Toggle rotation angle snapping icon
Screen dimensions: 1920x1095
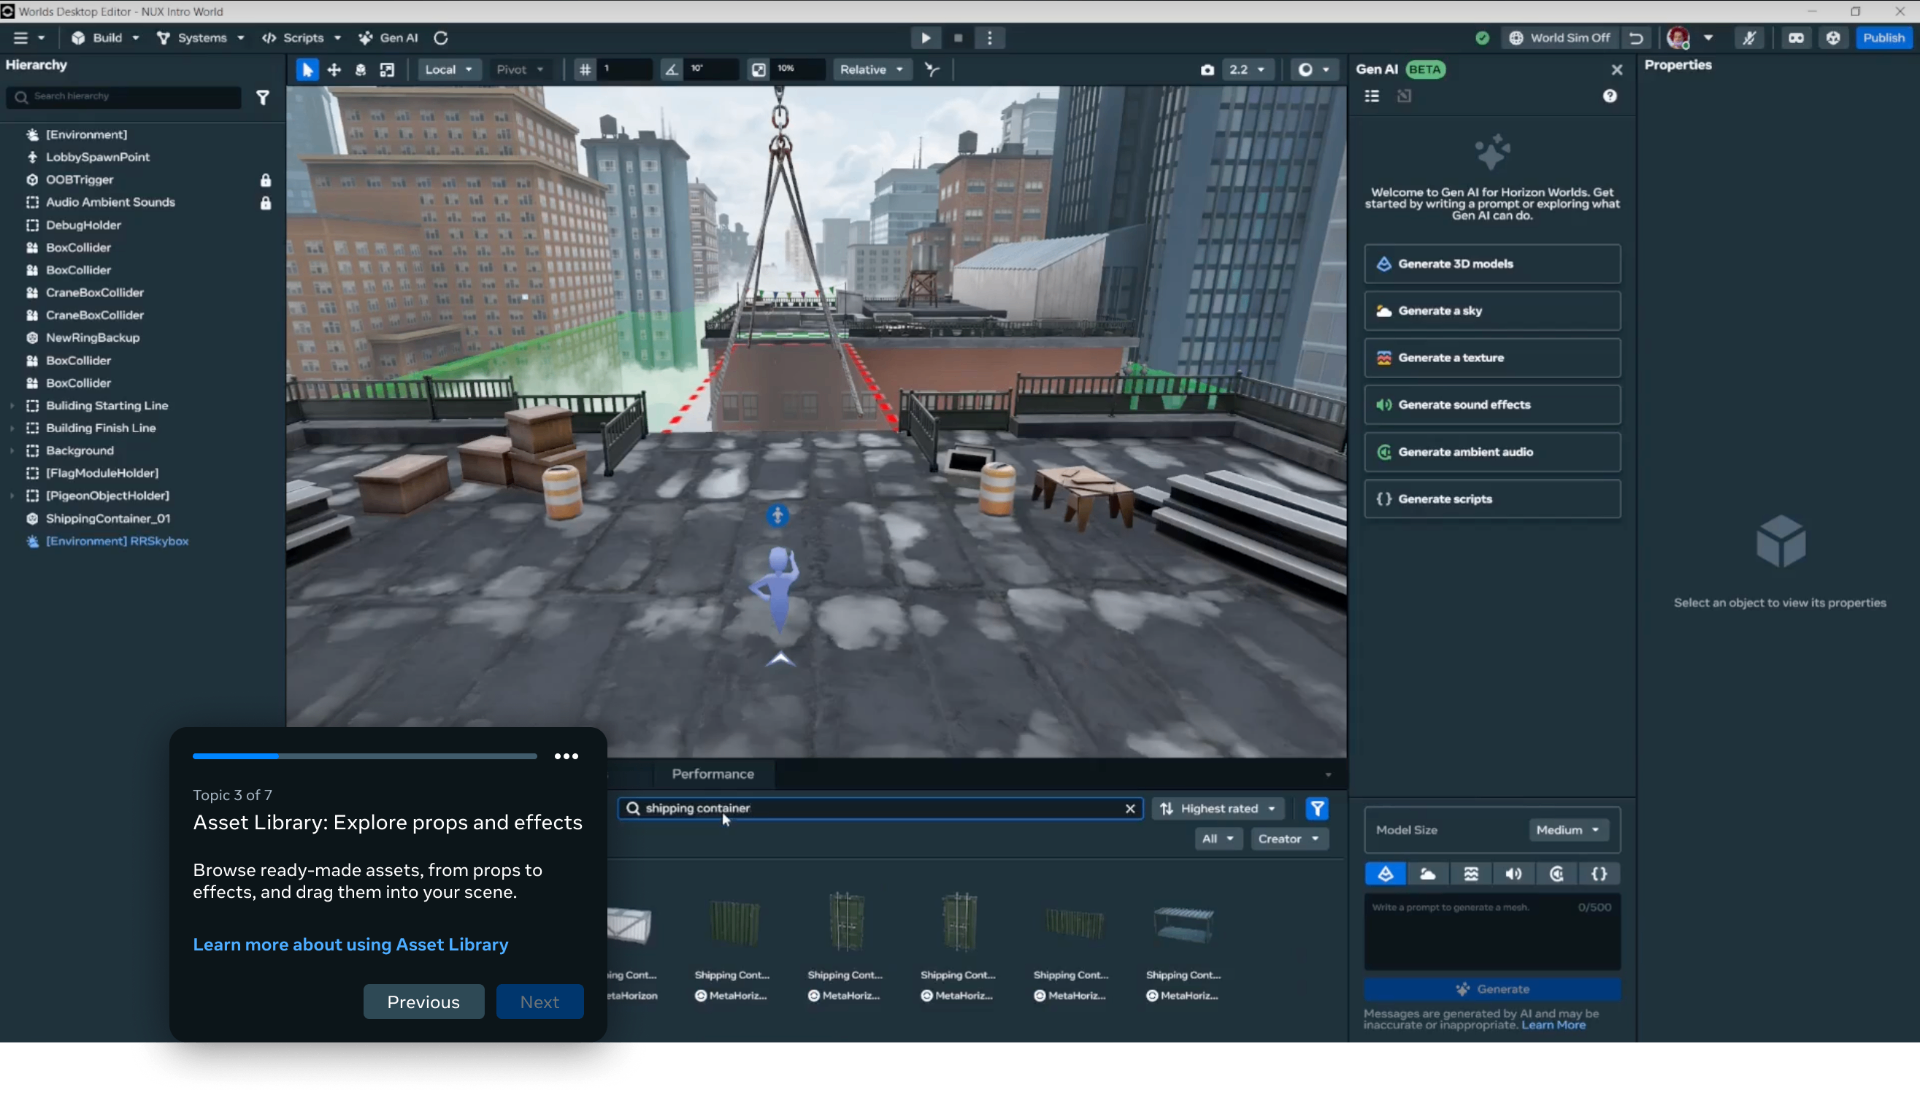(x=671, y=70)
